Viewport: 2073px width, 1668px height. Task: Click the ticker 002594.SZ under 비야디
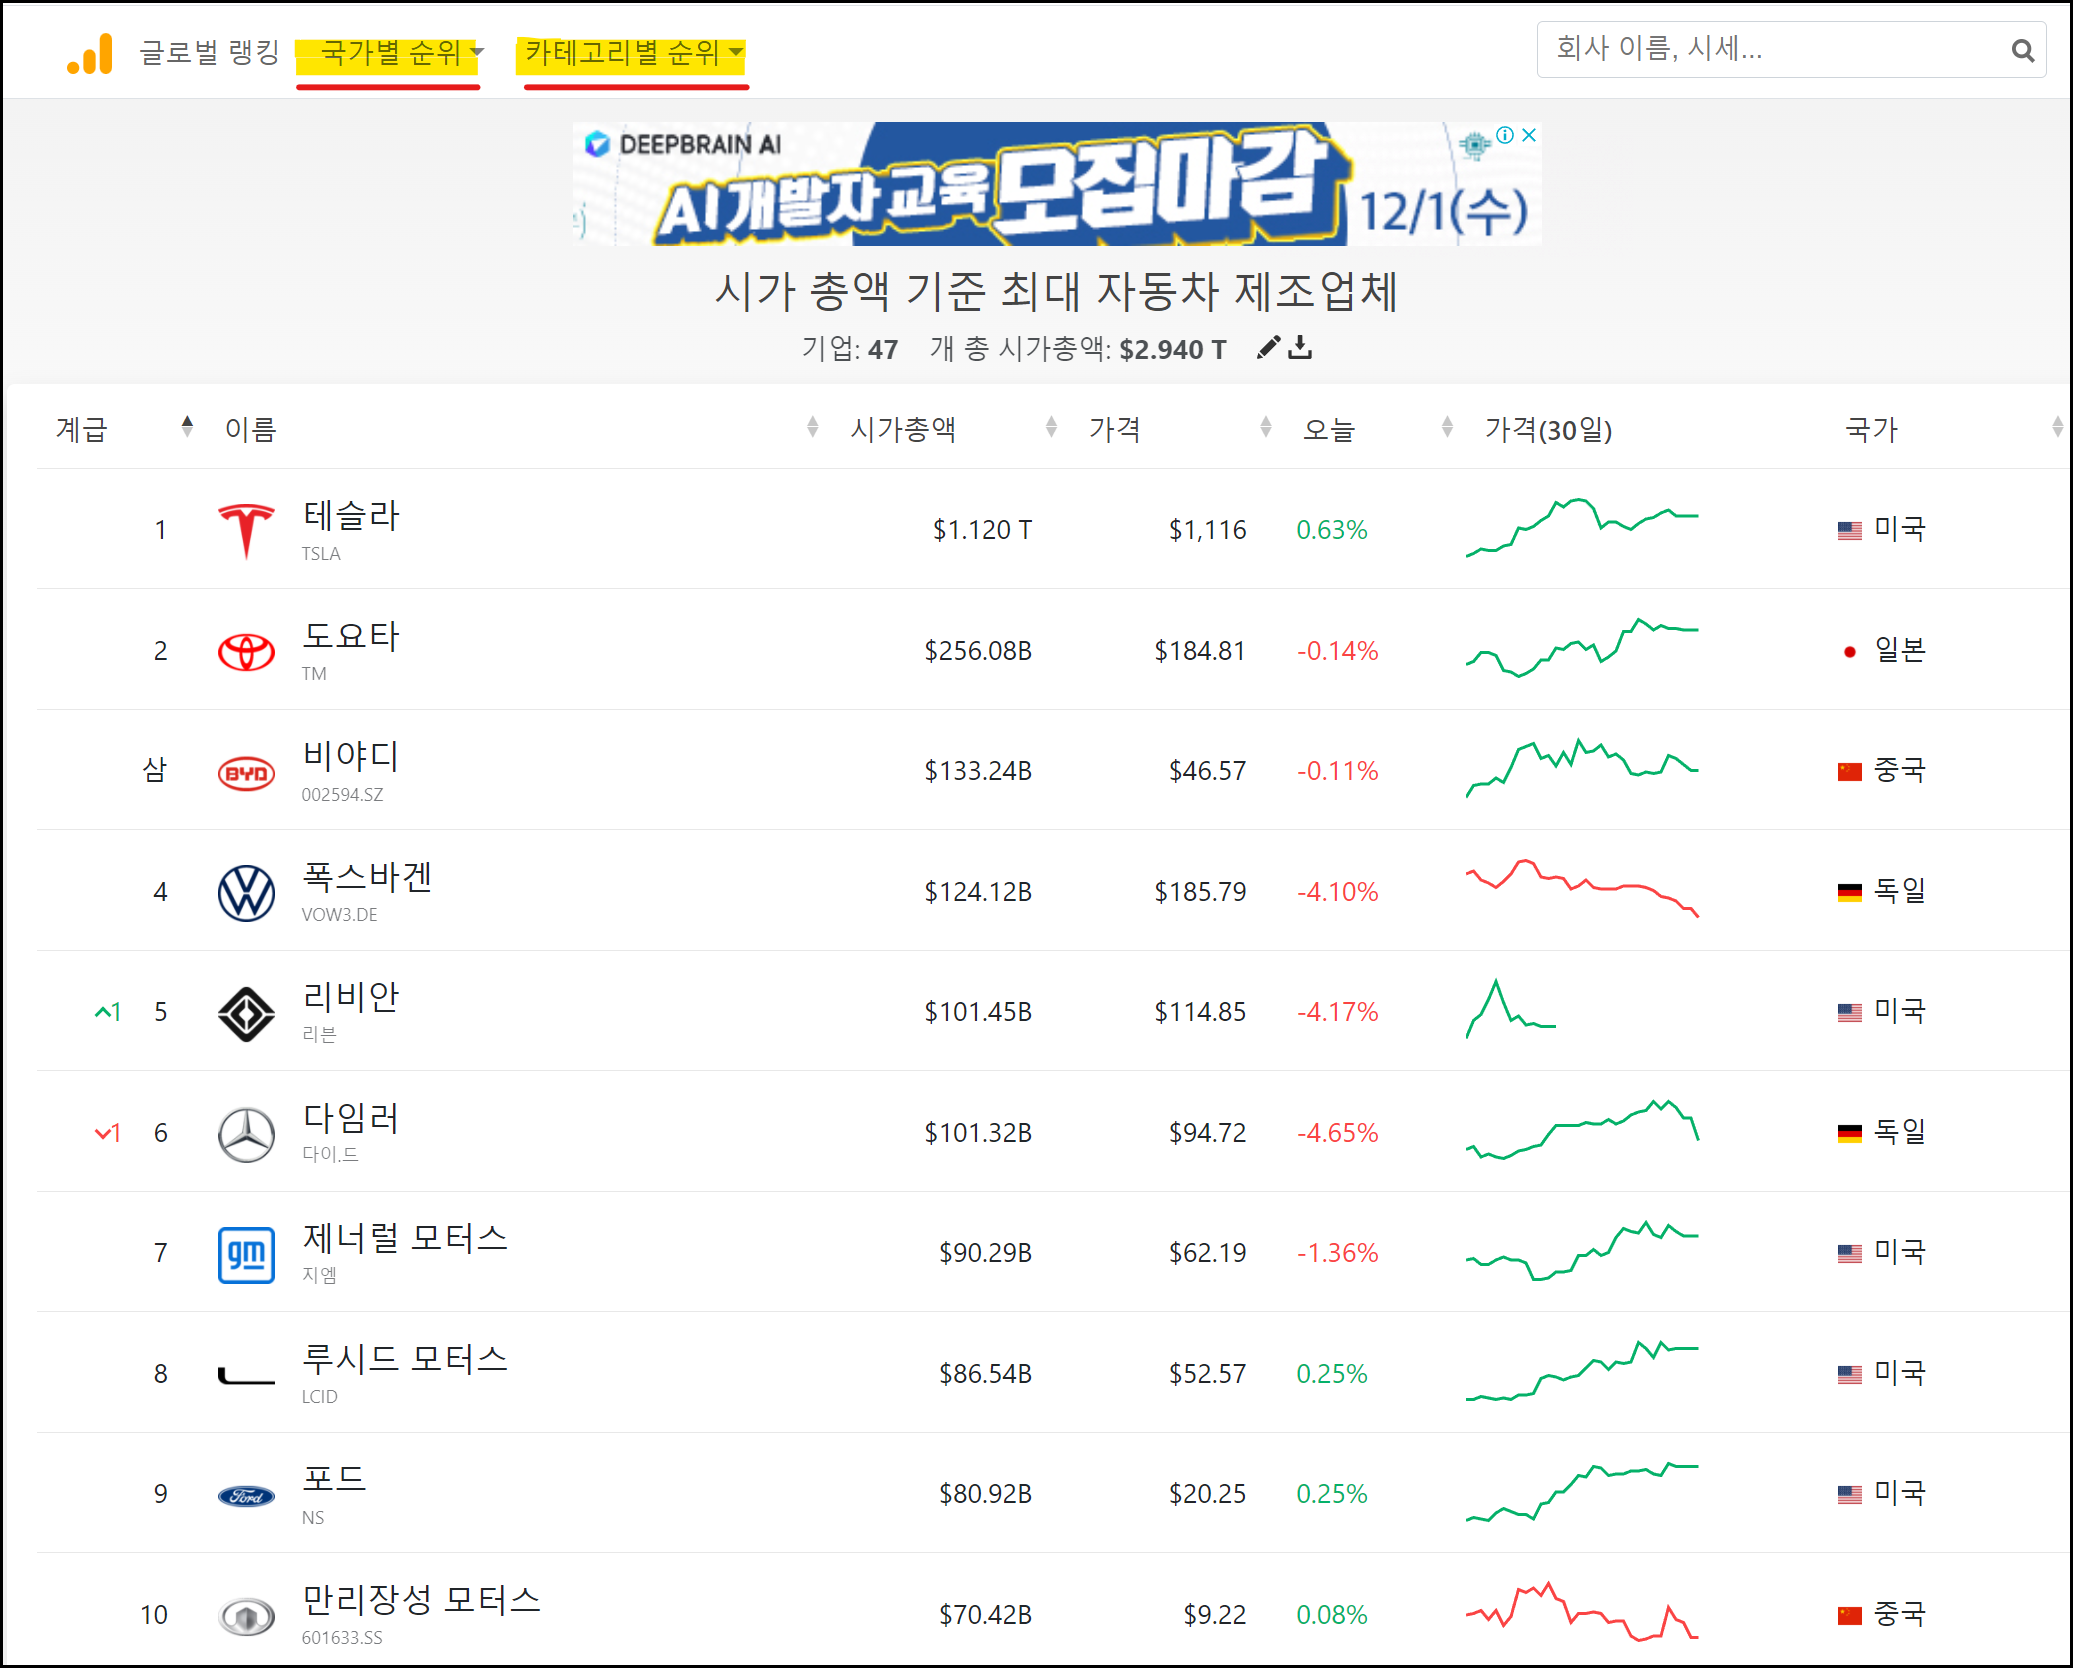[x=342, y=795]
